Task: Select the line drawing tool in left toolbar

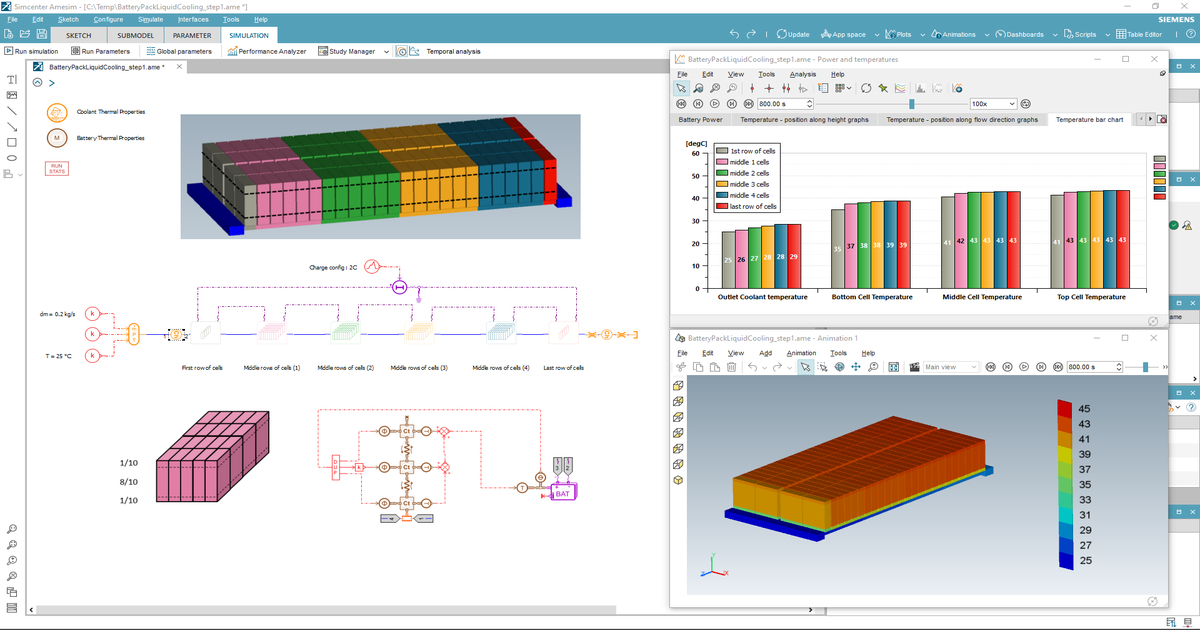Action: [x=12, y=110]
